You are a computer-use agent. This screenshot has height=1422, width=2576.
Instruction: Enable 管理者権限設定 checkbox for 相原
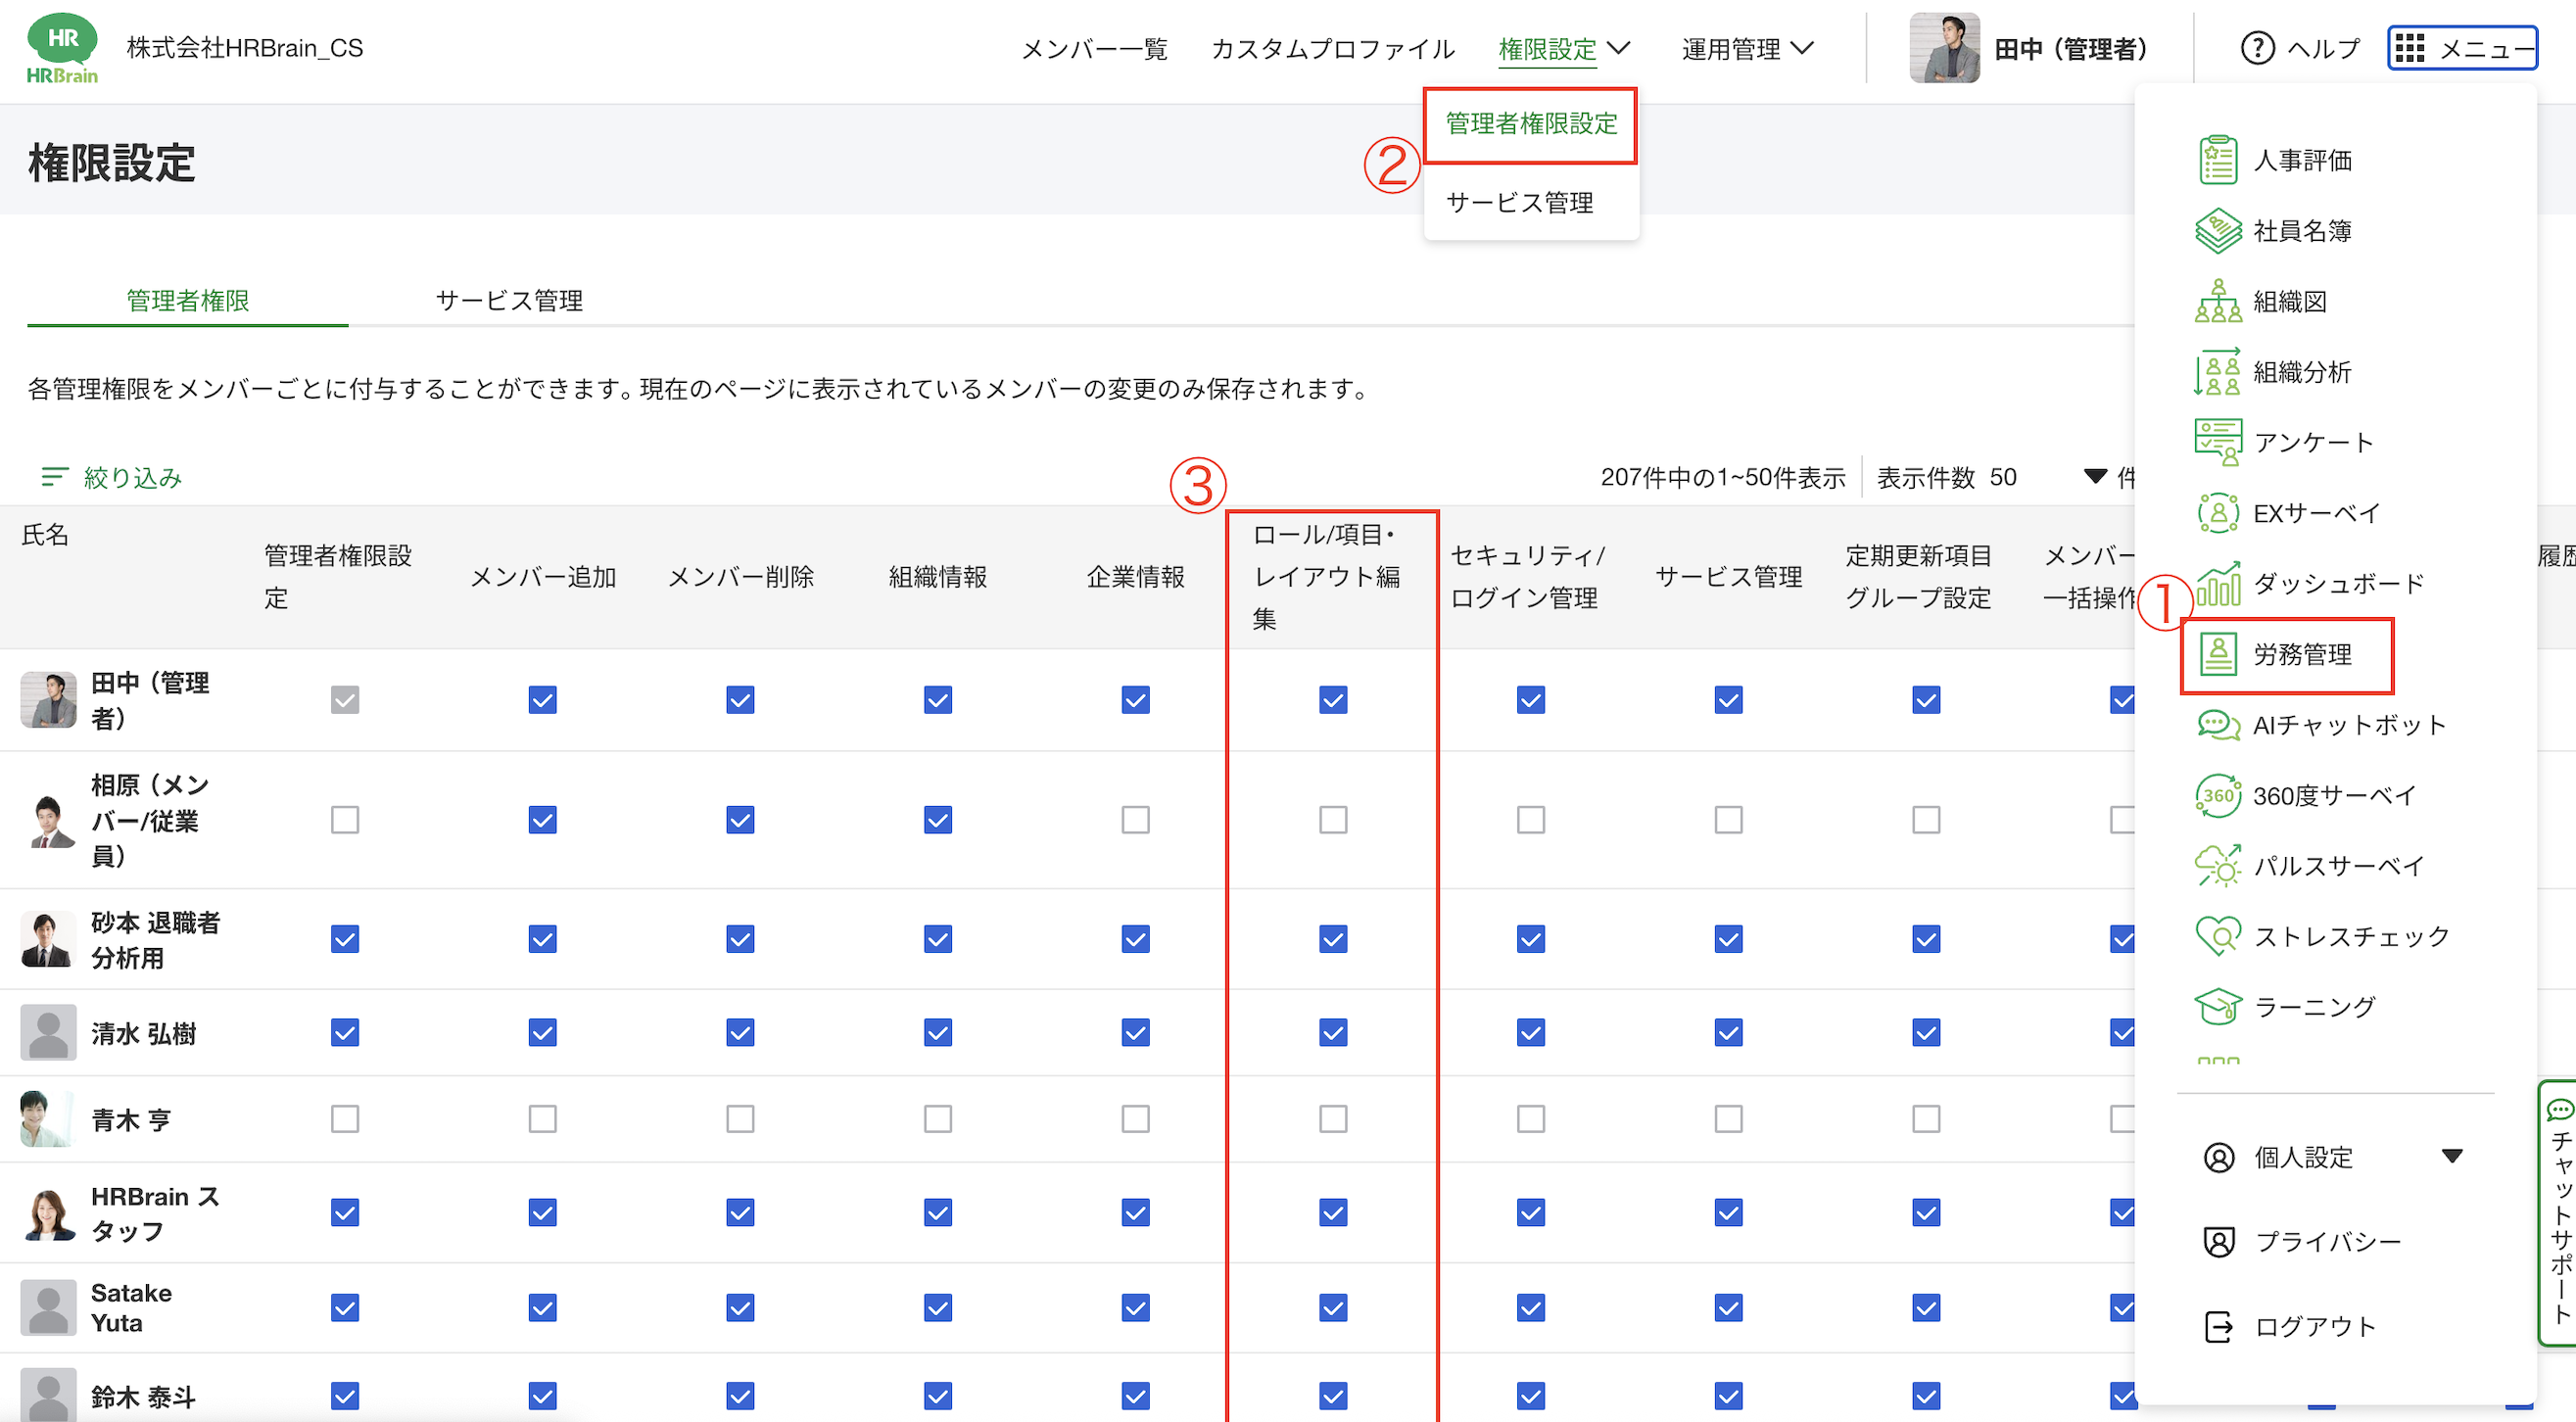pos(344,820)
